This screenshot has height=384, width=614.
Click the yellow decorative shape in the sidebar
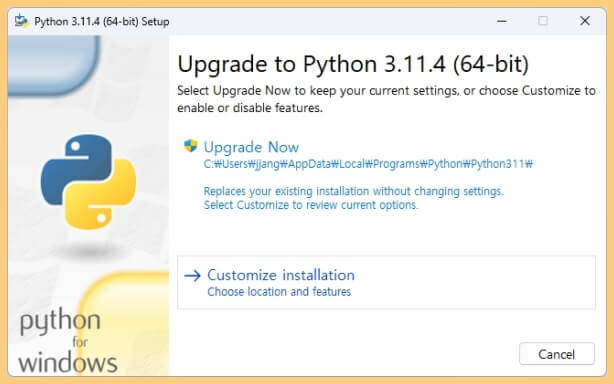(x=125, y=323)
